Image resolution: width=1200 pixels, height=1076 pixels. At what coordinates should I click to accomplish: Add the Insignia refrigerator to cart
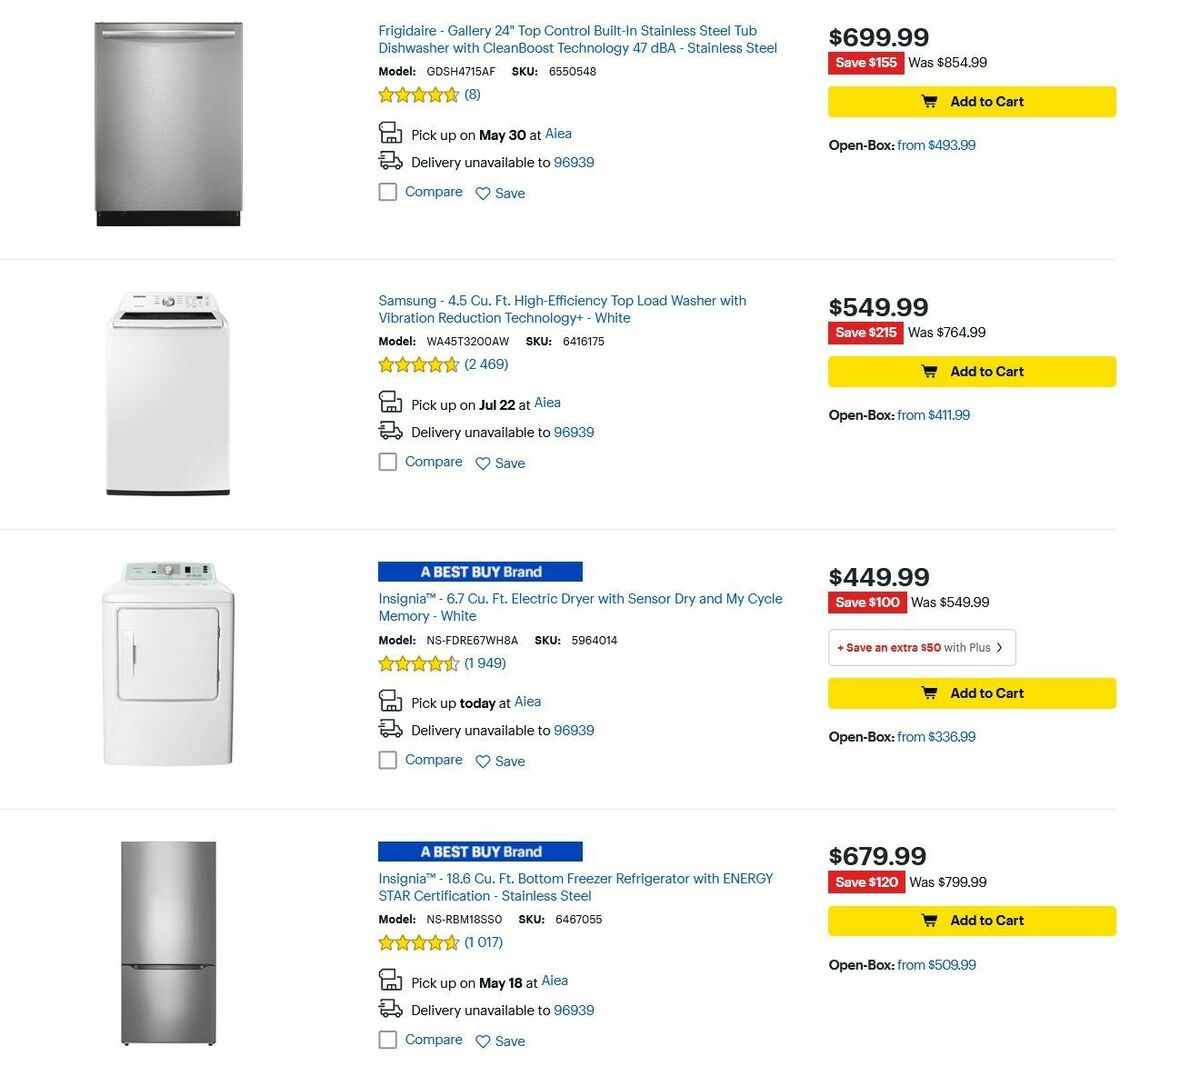971,920
